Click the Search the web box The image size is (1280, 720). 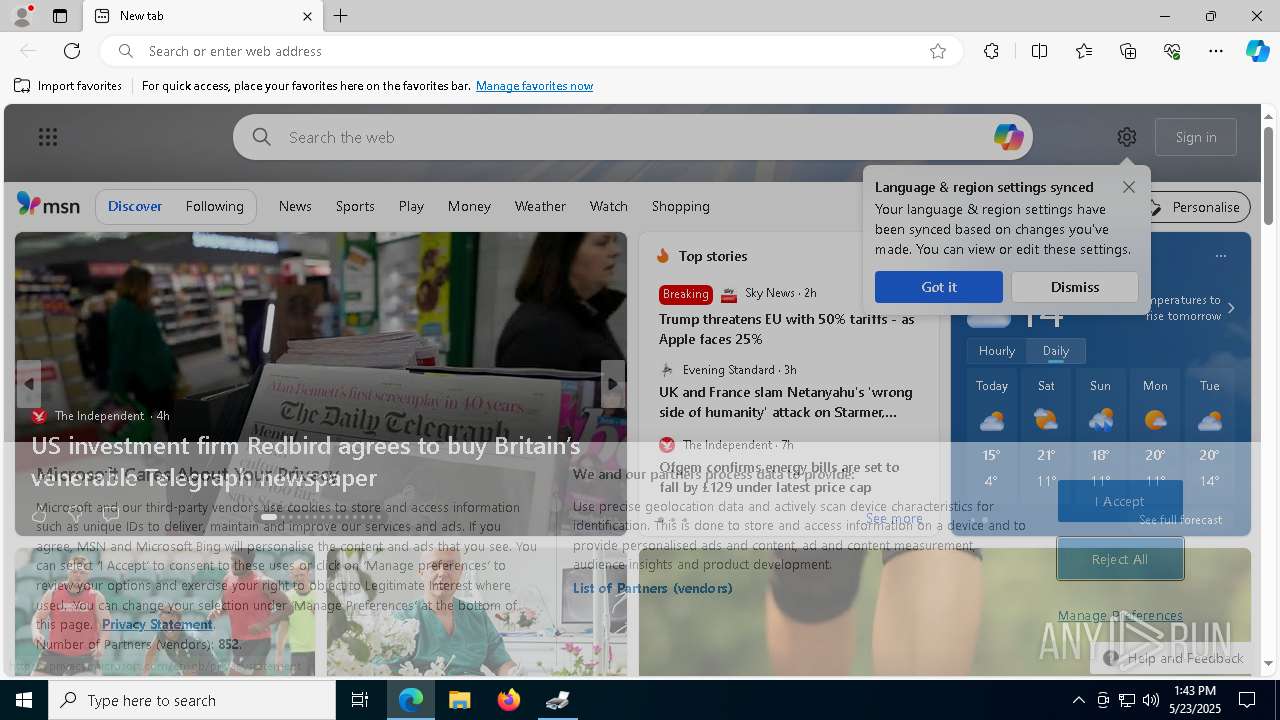pyautogui.click(x=633, y=137)
